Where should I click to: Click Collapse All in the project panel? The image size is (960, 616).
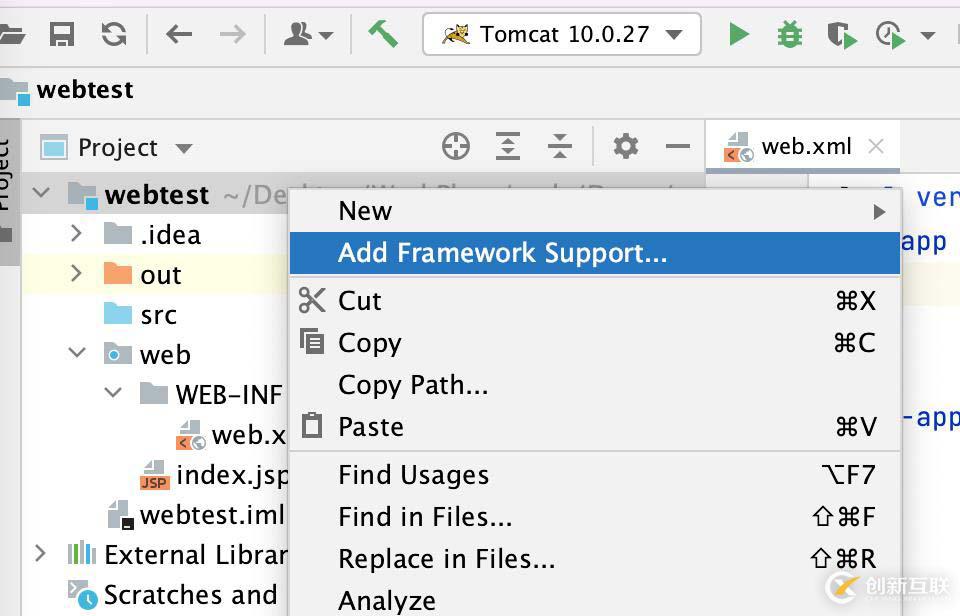tap(560, 146)
